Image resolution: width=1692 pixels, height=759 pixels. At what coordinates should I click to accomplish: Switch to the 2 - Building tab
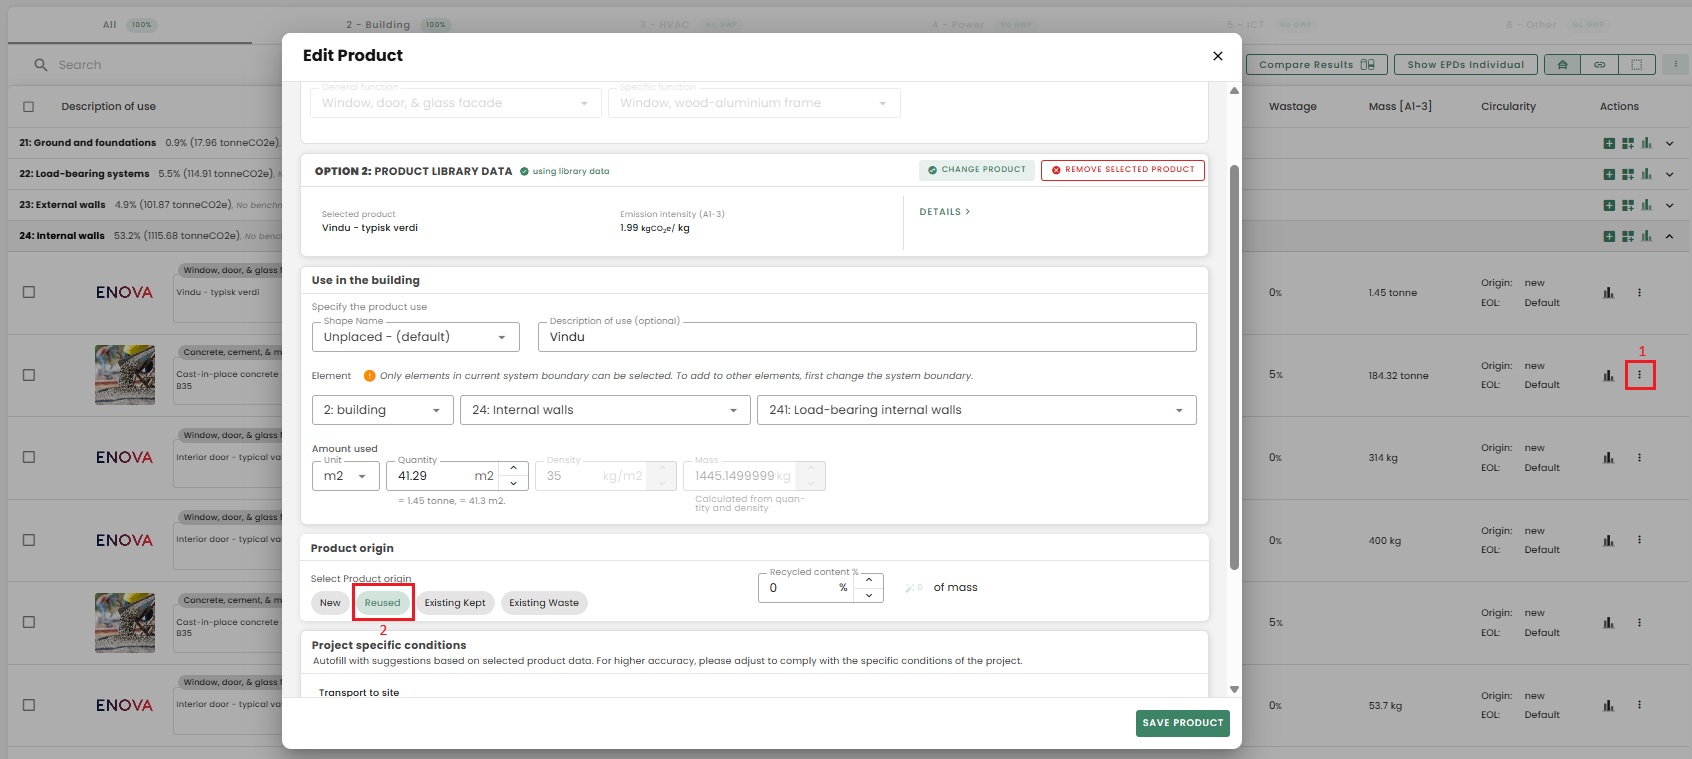pyautogui.click(x=378, y=25)
